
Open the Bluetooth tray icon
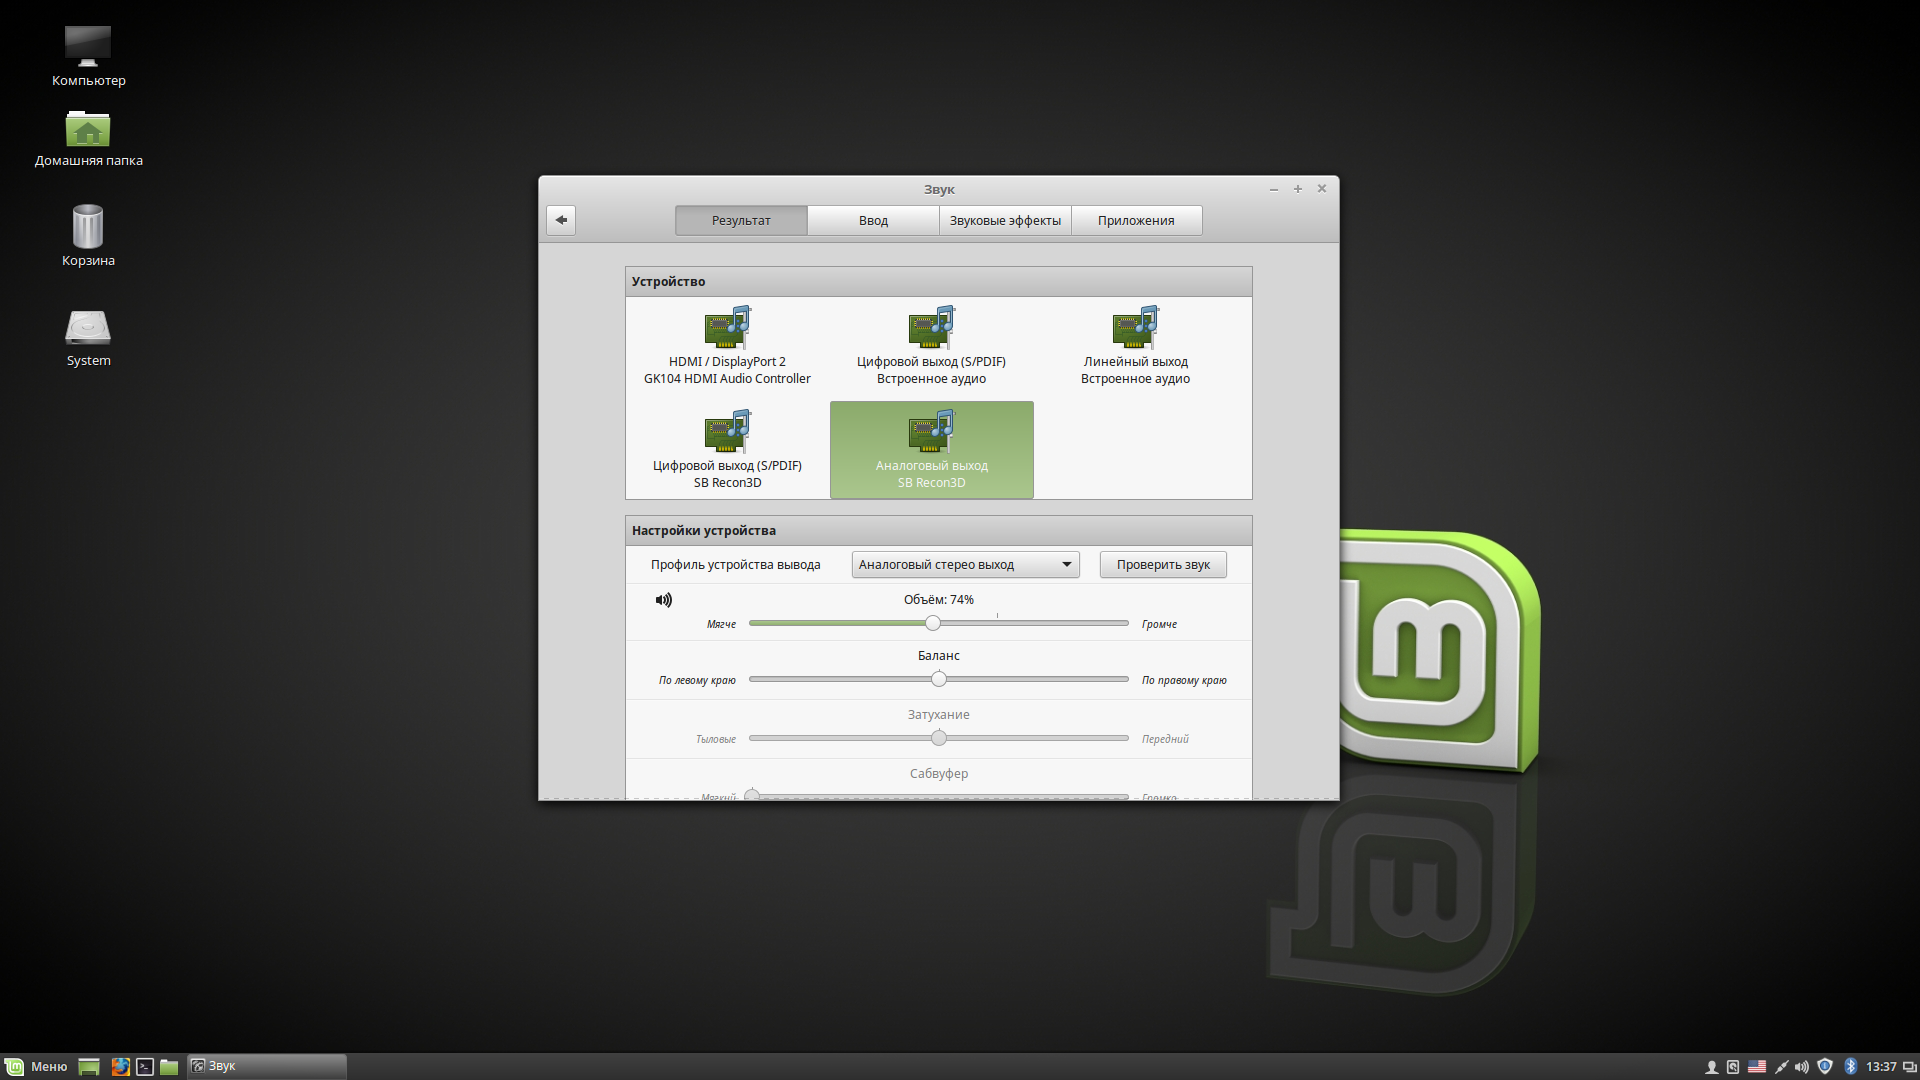point(1850,1067)
